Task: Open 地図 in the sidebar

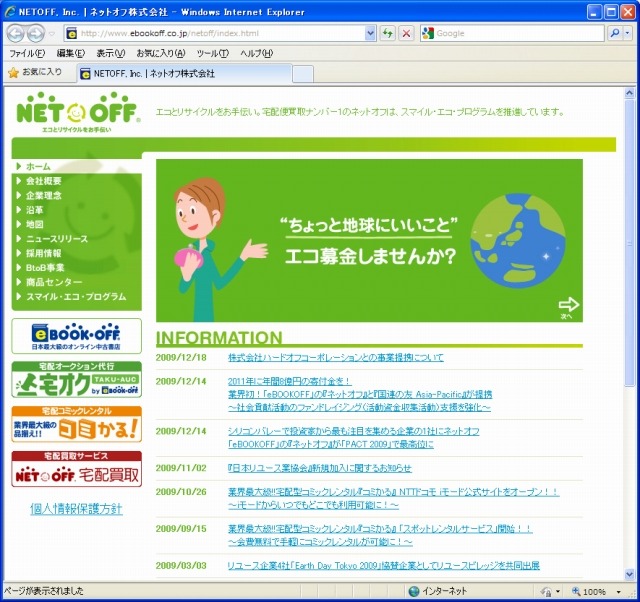Action: click(x=34, y=224)
